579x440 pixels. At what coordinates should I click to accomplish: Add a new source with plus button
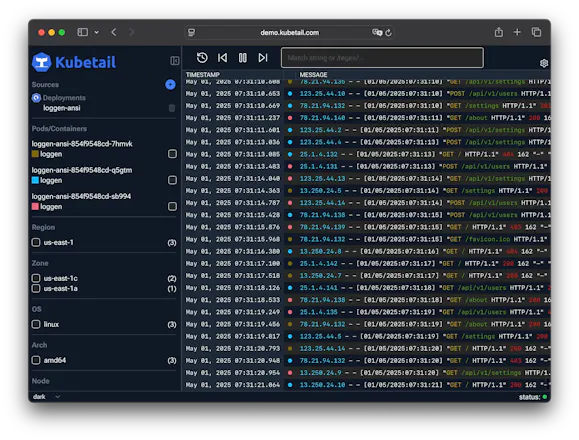click(x=170, y=85)
